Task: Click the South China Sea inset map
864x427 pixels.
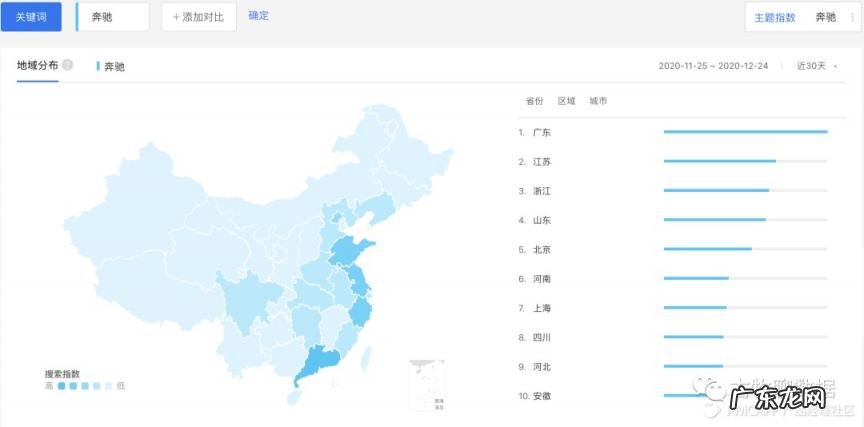Action: pos(426,385)
